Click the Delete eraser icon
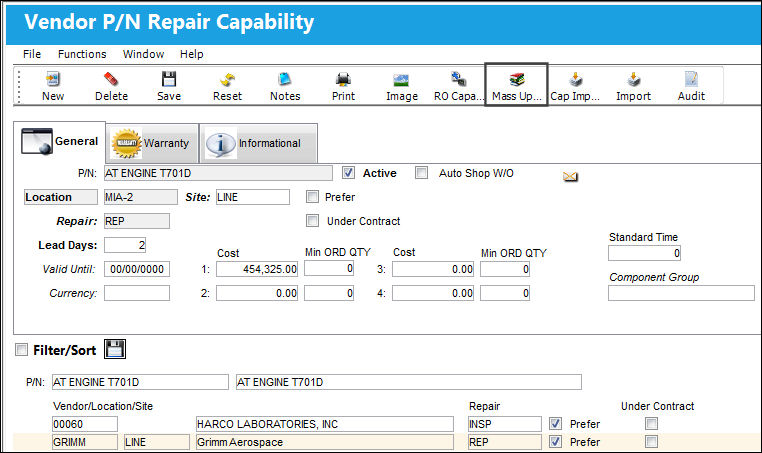 click(x=111, y=79)
